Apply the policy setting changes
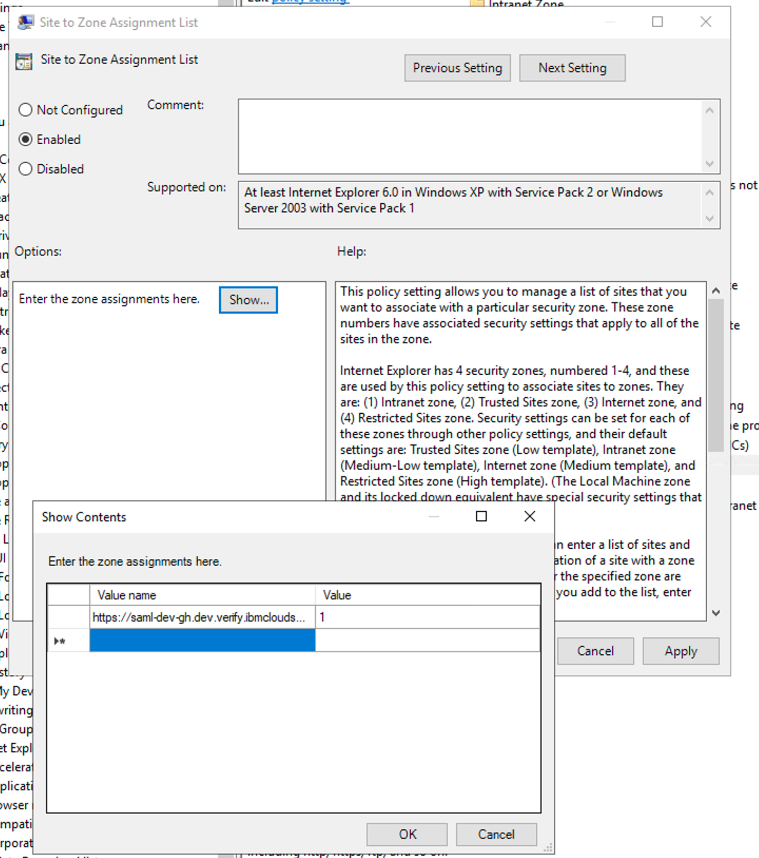 pos(681,651)
